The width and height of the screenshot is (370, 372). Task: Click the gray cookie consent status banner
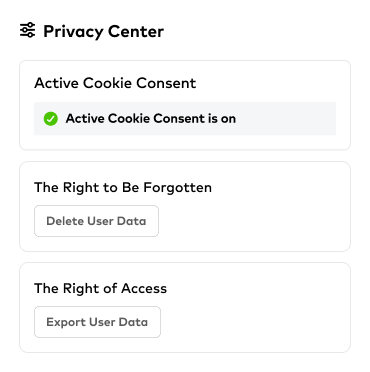click(x=185, y=119)
